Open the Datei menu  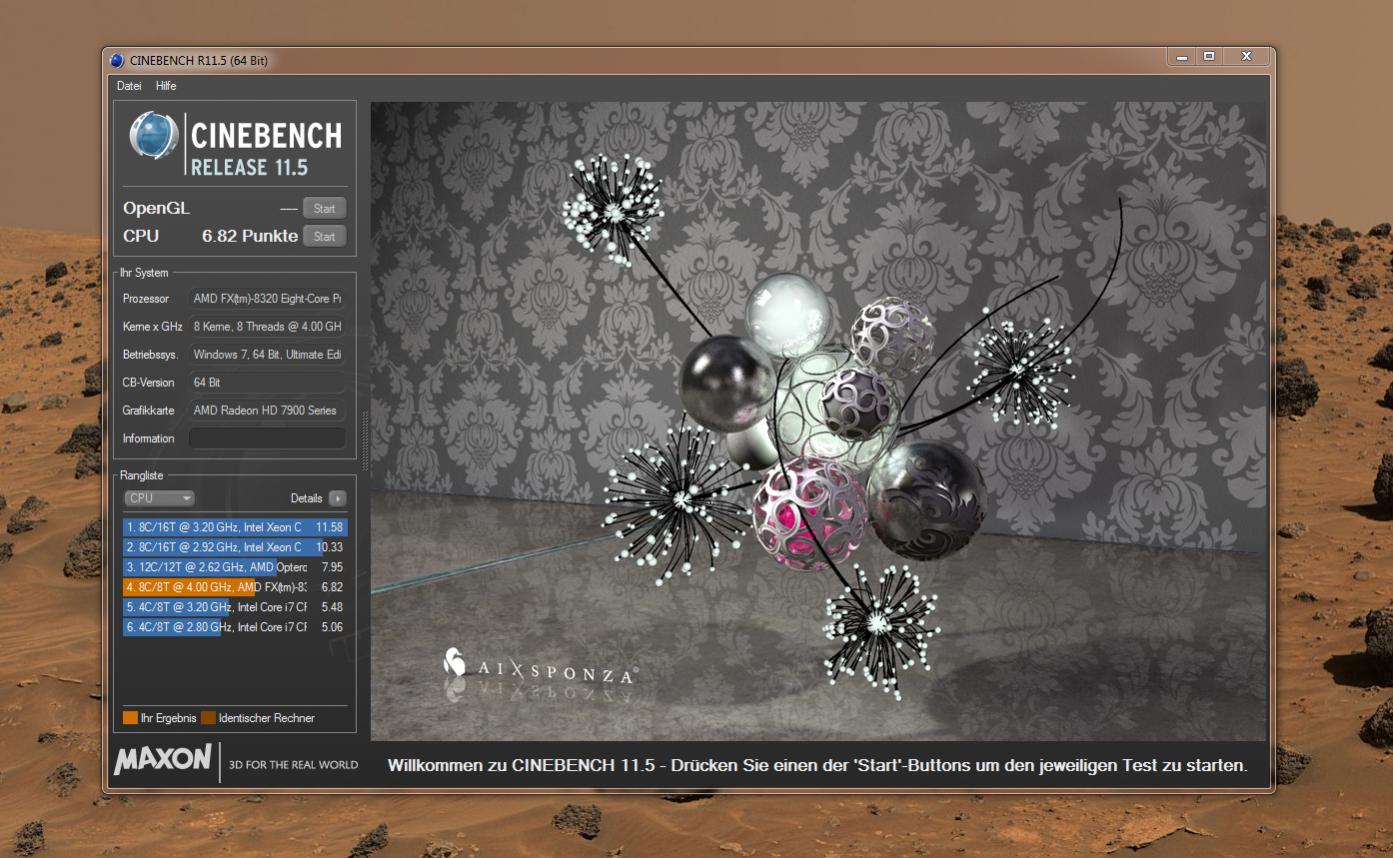coord(129,86)
